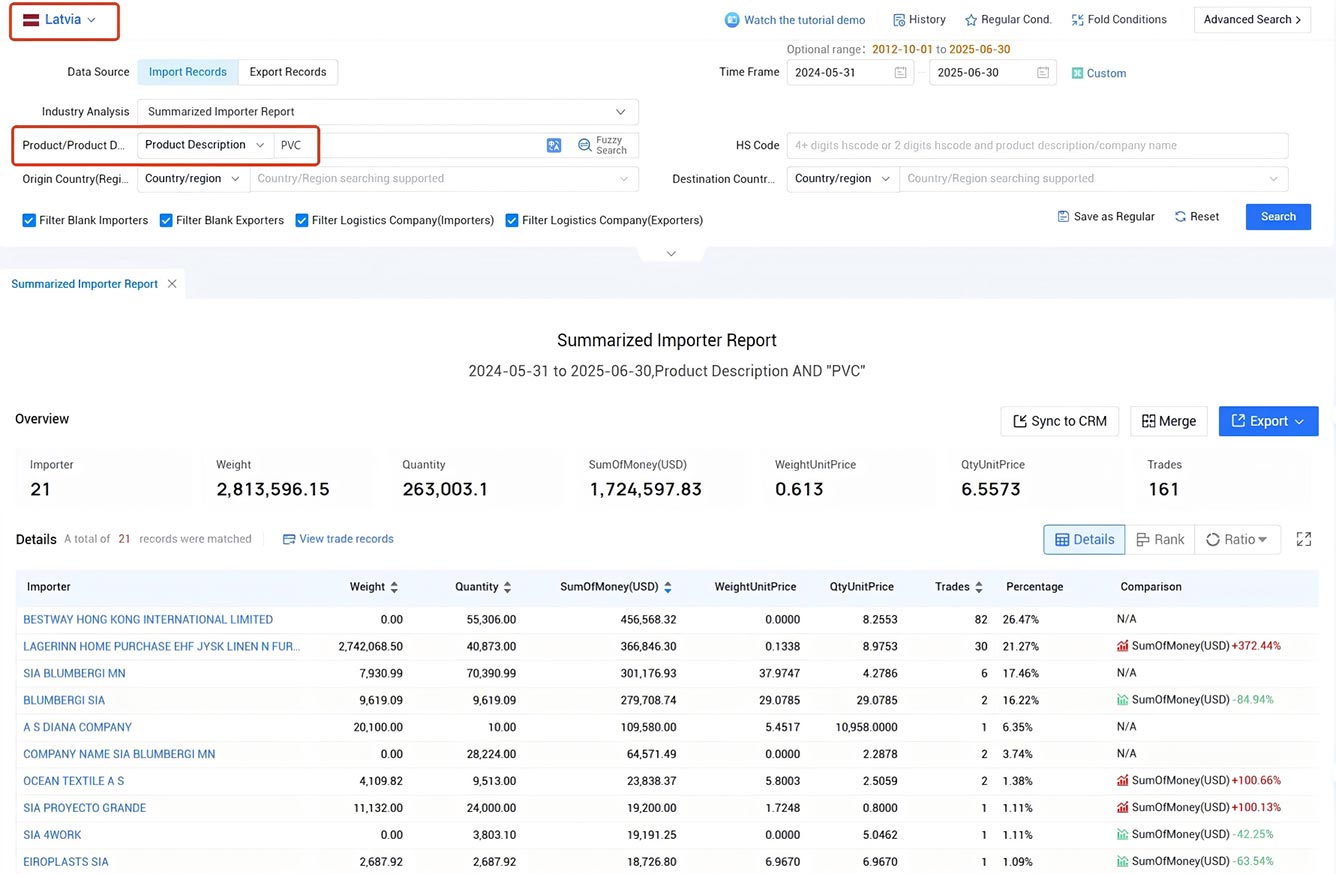Click the translate icon in product field

554,145
